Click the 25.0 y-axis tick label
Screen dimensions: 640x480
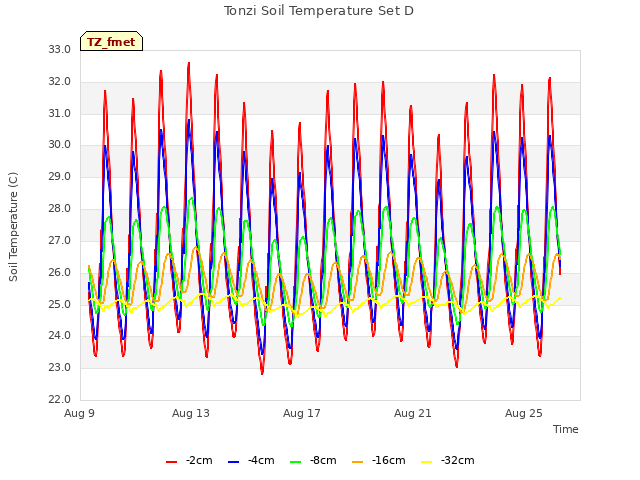tap(60, 304)
